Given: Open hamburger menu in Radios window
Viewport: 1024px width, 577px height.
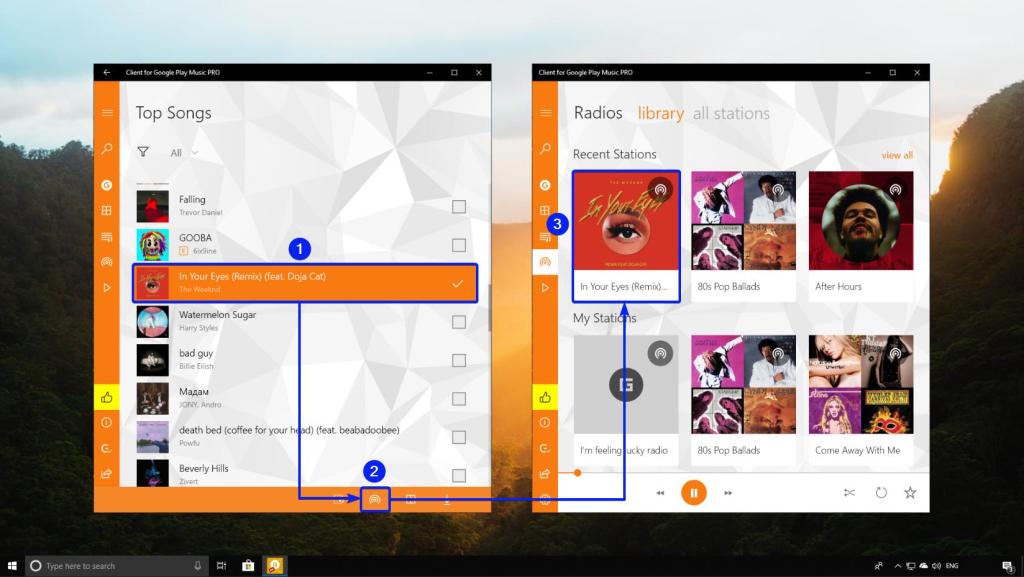Looking at the screenshot, I should [x=545, y=113].
